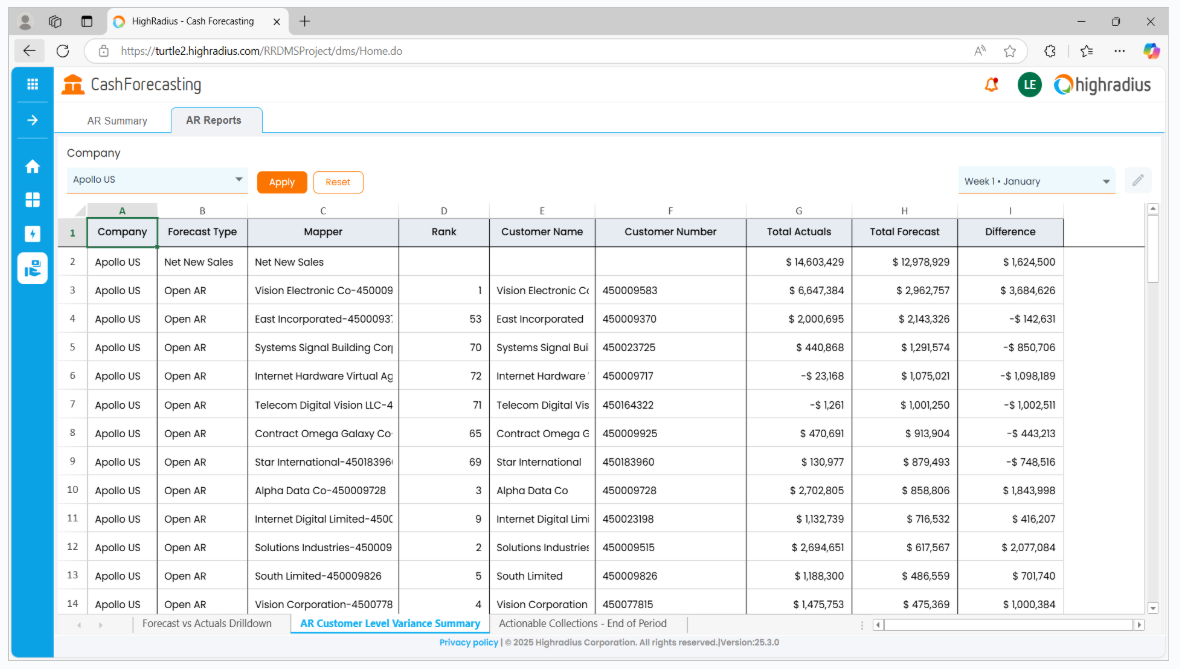Select column A header
This screenshot has width=1180, height=669.
click(x=122, y=211)
